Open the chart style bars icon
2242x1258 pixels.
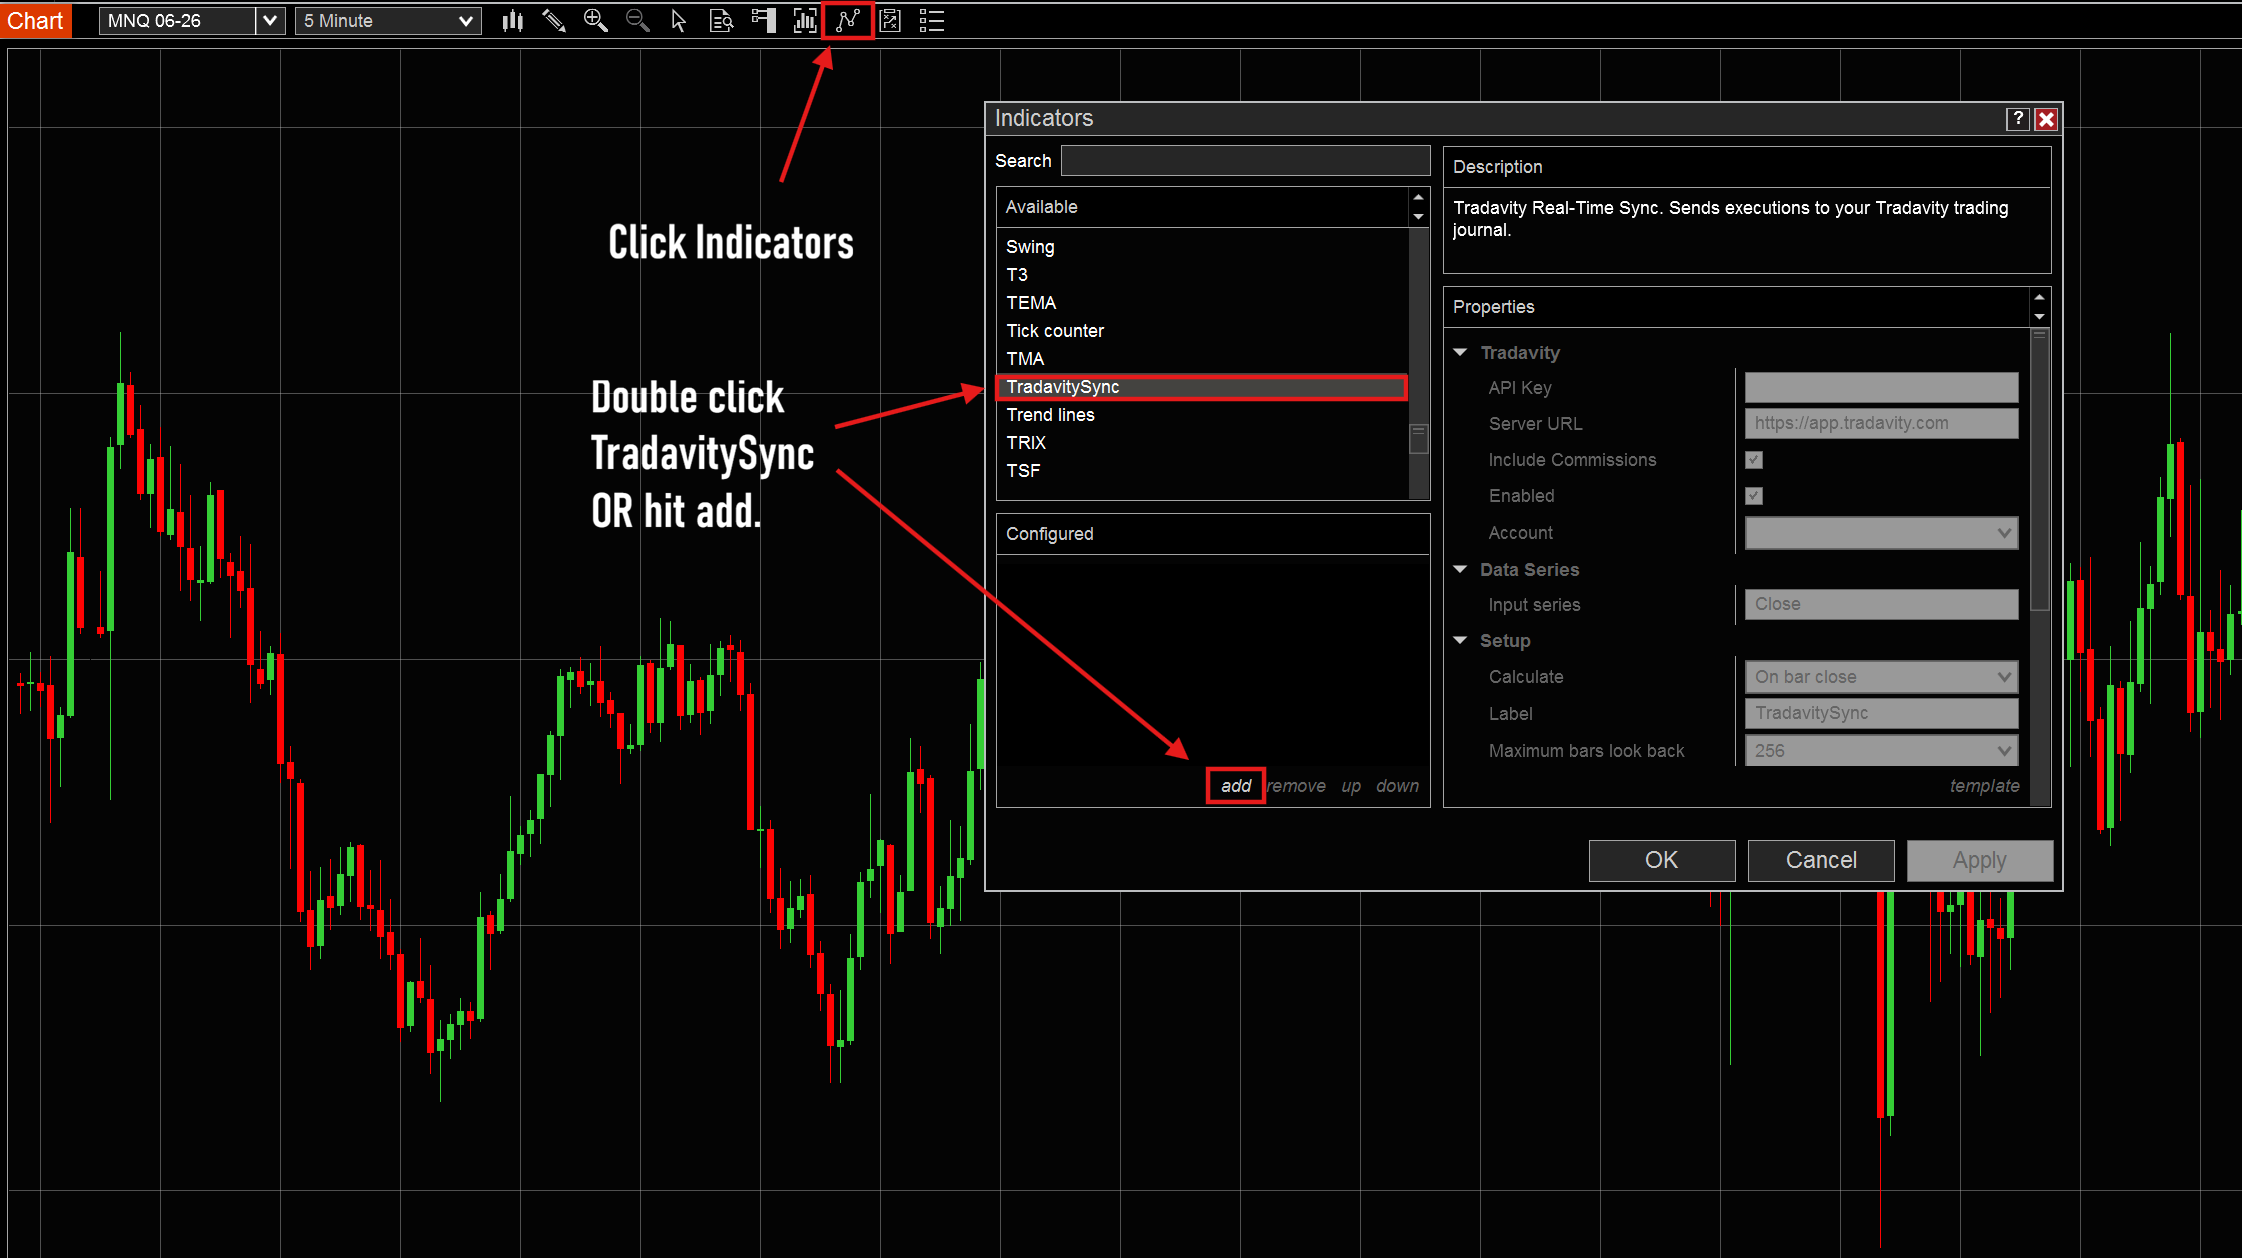[805, 20]
